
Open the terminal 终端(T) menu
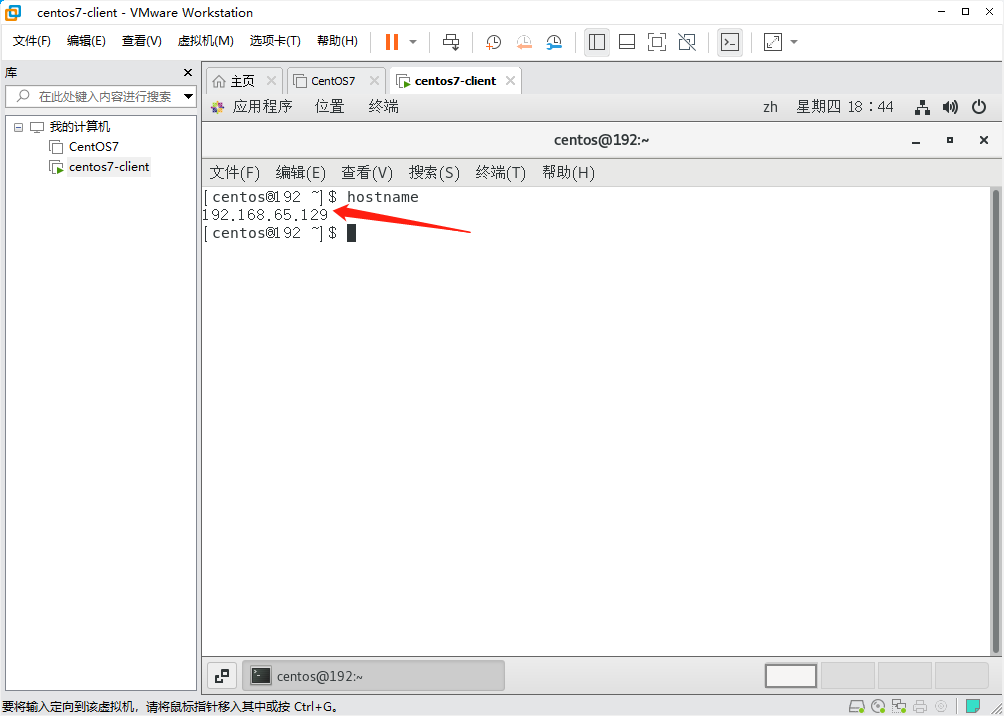coord(501,173)
